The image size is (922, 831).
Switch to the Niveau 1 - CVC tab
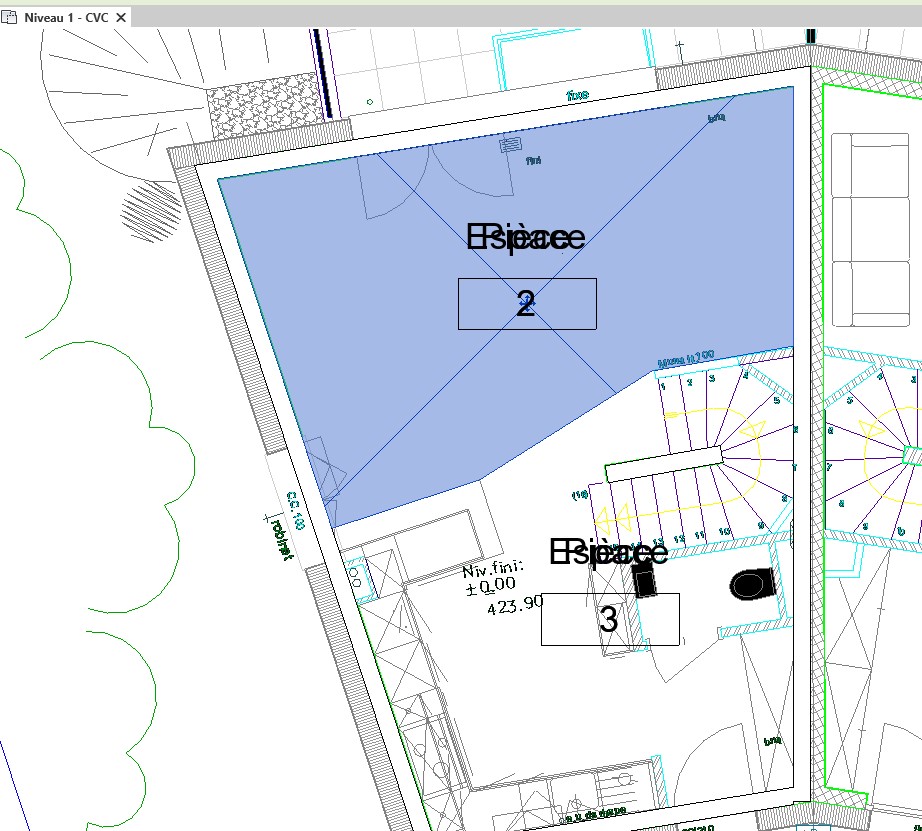tap(68, 18)
